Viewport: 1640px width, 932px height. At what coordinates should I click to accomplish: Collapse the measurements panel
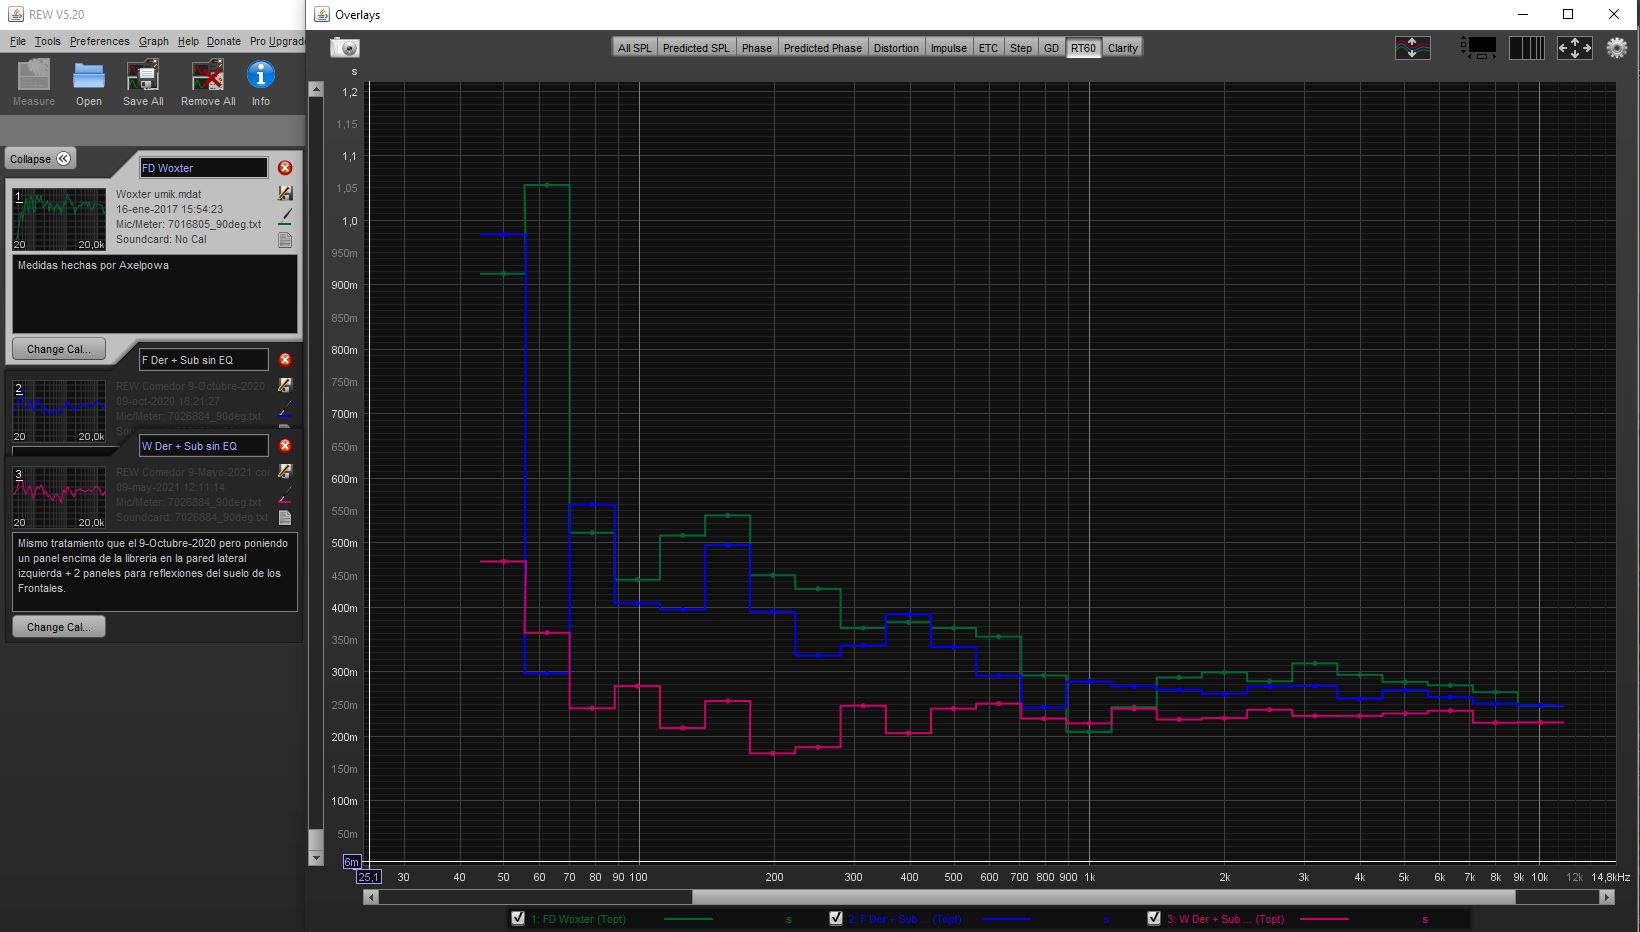pyautogui.click(x=41, y=159)
